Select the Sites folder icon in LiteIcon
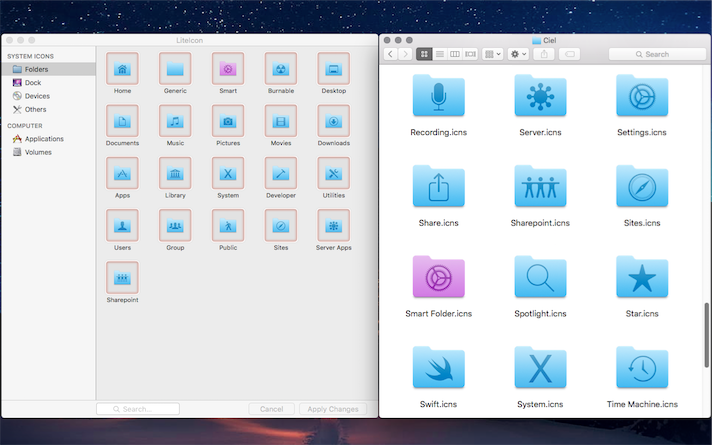The width and height of the screenshot is (712, 445). 281,225
